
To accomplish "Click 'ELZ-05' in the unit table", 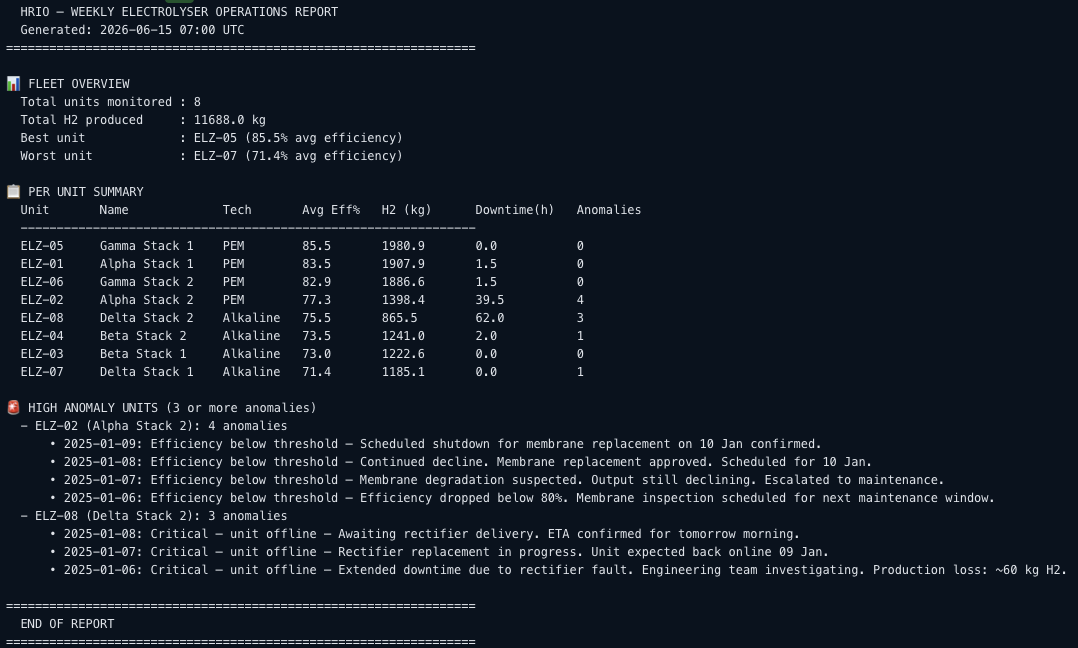I will 42,245.
